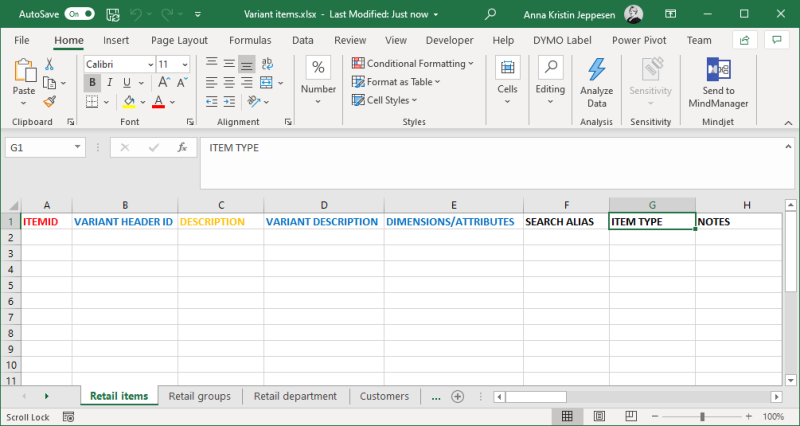Viewport: 800px width, 426px height.
Task: Select the Retail groups sheet
Action: pyautogui.click(x=199, y=396)
